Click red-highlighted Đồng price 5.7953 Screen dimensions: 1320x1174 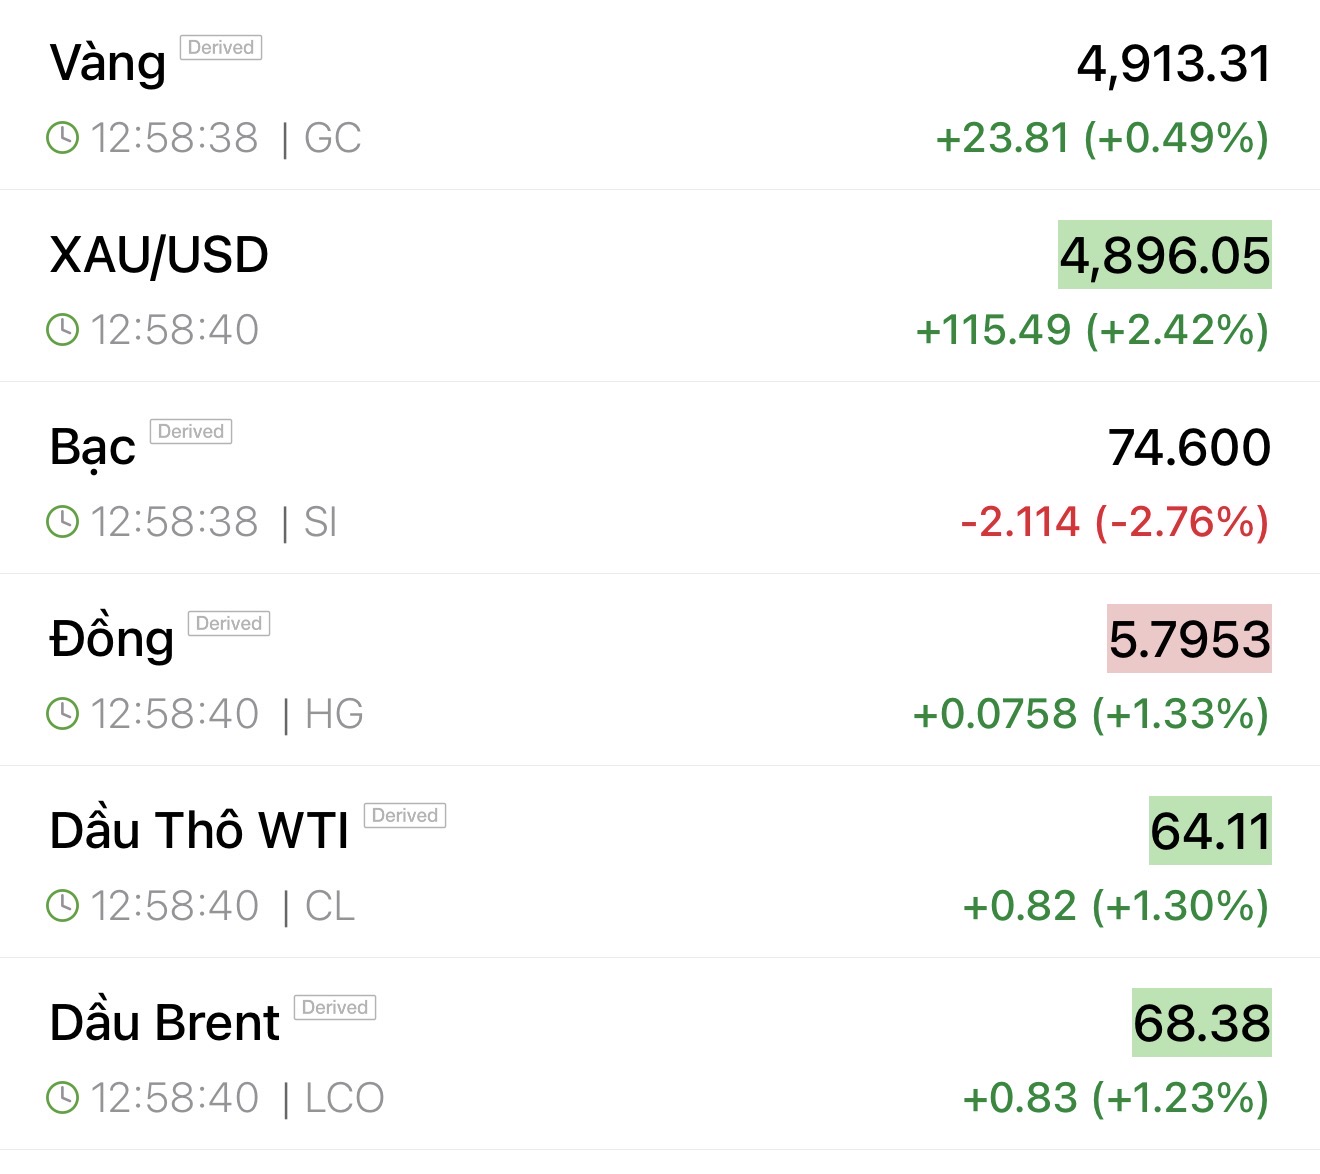coord(1189,640)
